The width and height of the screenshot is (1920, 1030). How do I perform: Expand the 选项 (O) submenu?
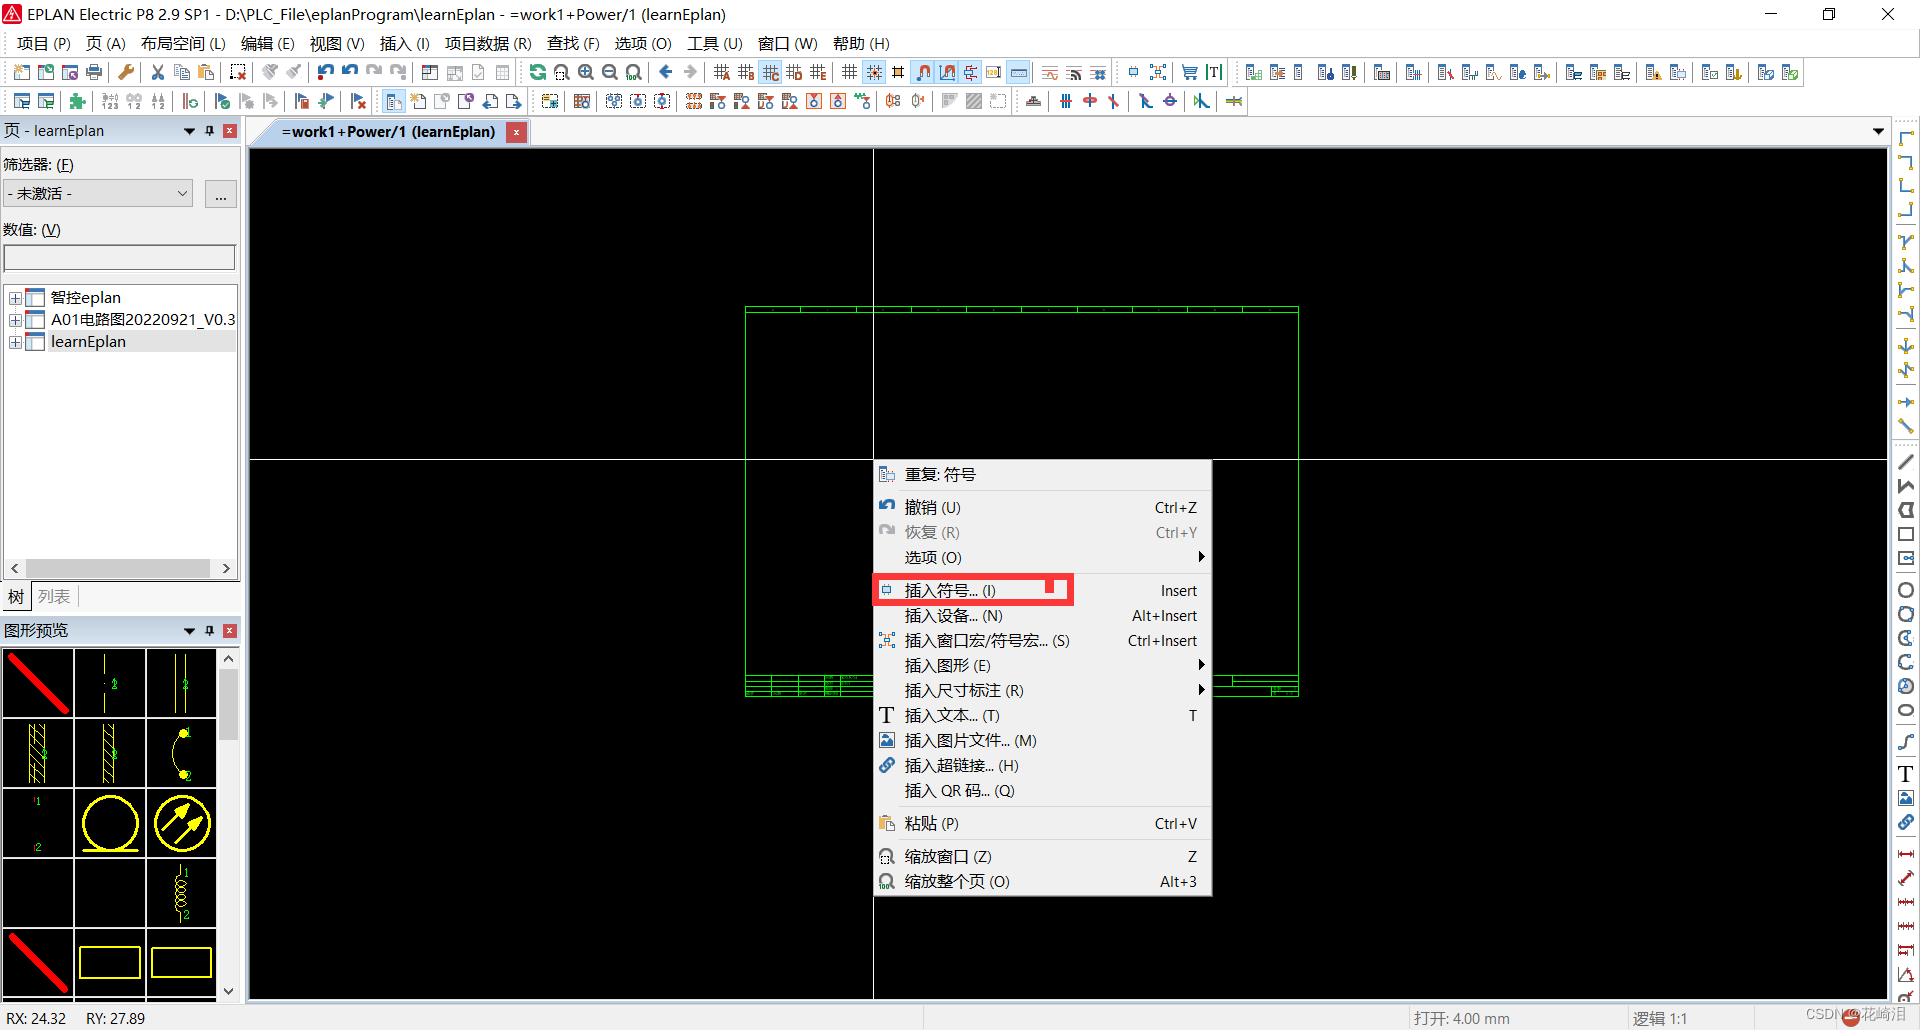1042,557
